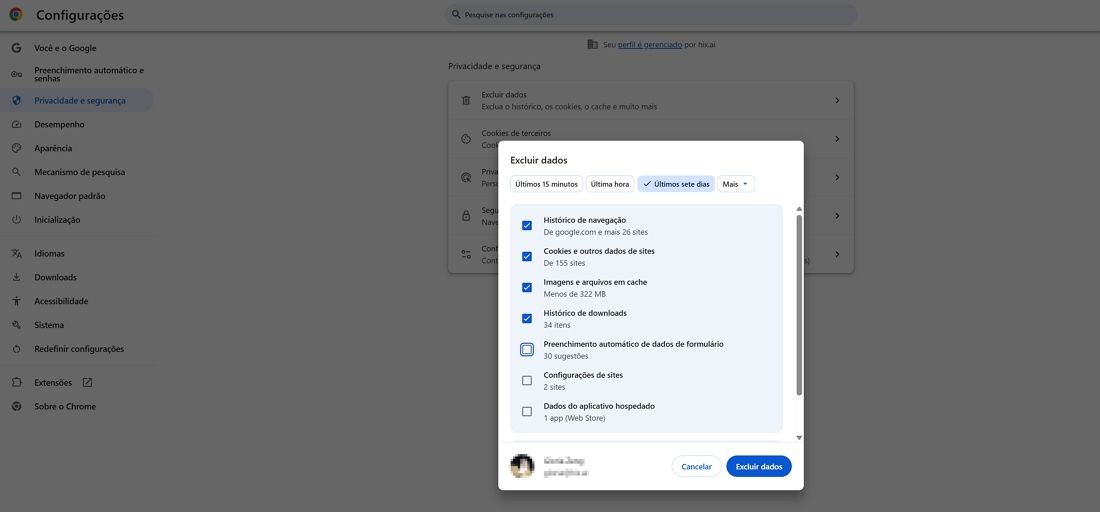The image size is (1100, 512).
Task: Confirm with the Excluir dados button
Action: tap(758, 467)
